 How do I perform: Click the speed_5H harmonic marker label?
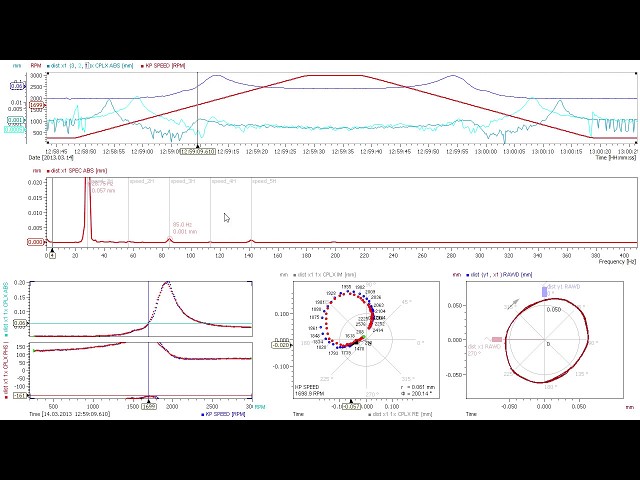coord(264,181)
